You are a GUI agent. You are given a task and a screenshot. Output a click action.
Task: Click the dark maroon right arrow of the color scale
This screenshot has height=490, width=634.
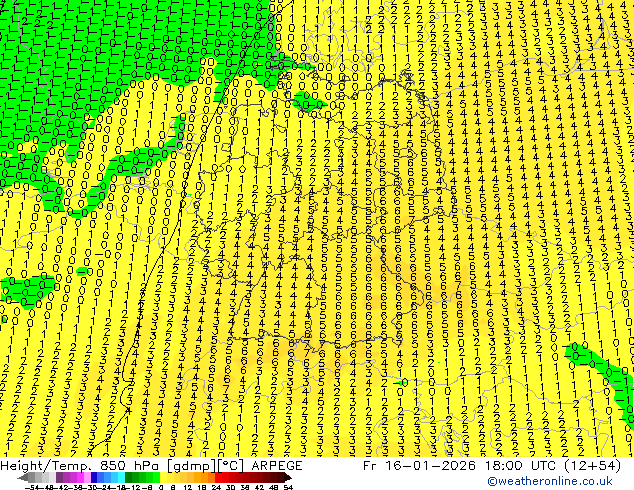288,478
